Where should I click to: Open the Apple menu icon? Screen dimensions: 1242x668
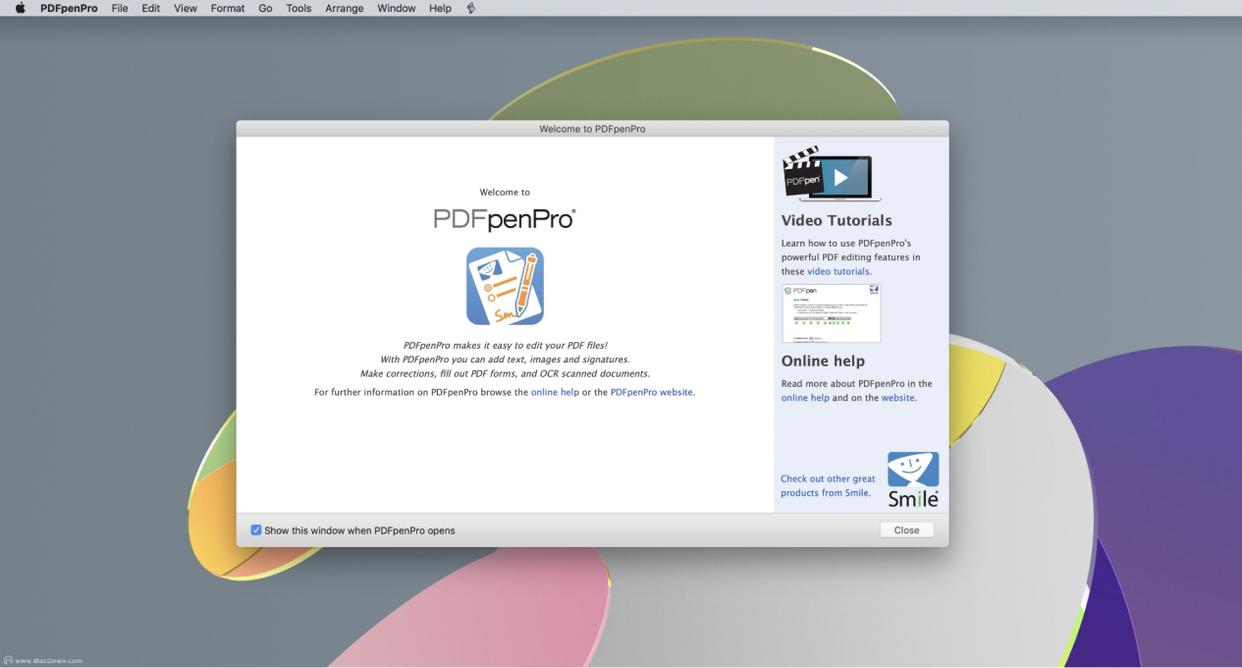19,8
